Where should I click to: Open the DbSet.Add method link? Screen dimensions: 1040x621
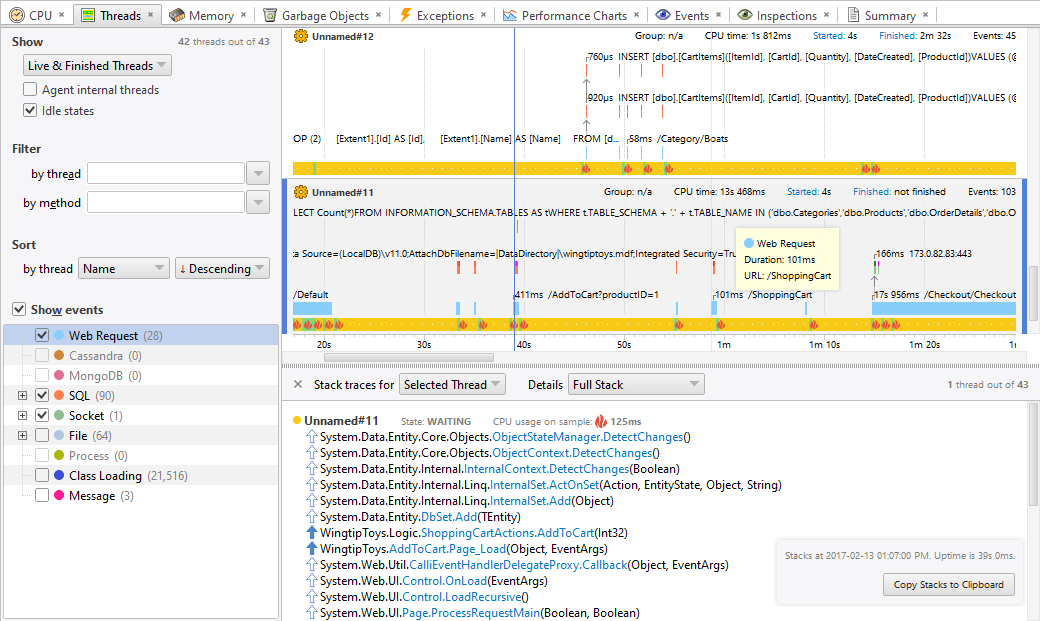click(449, 517)
